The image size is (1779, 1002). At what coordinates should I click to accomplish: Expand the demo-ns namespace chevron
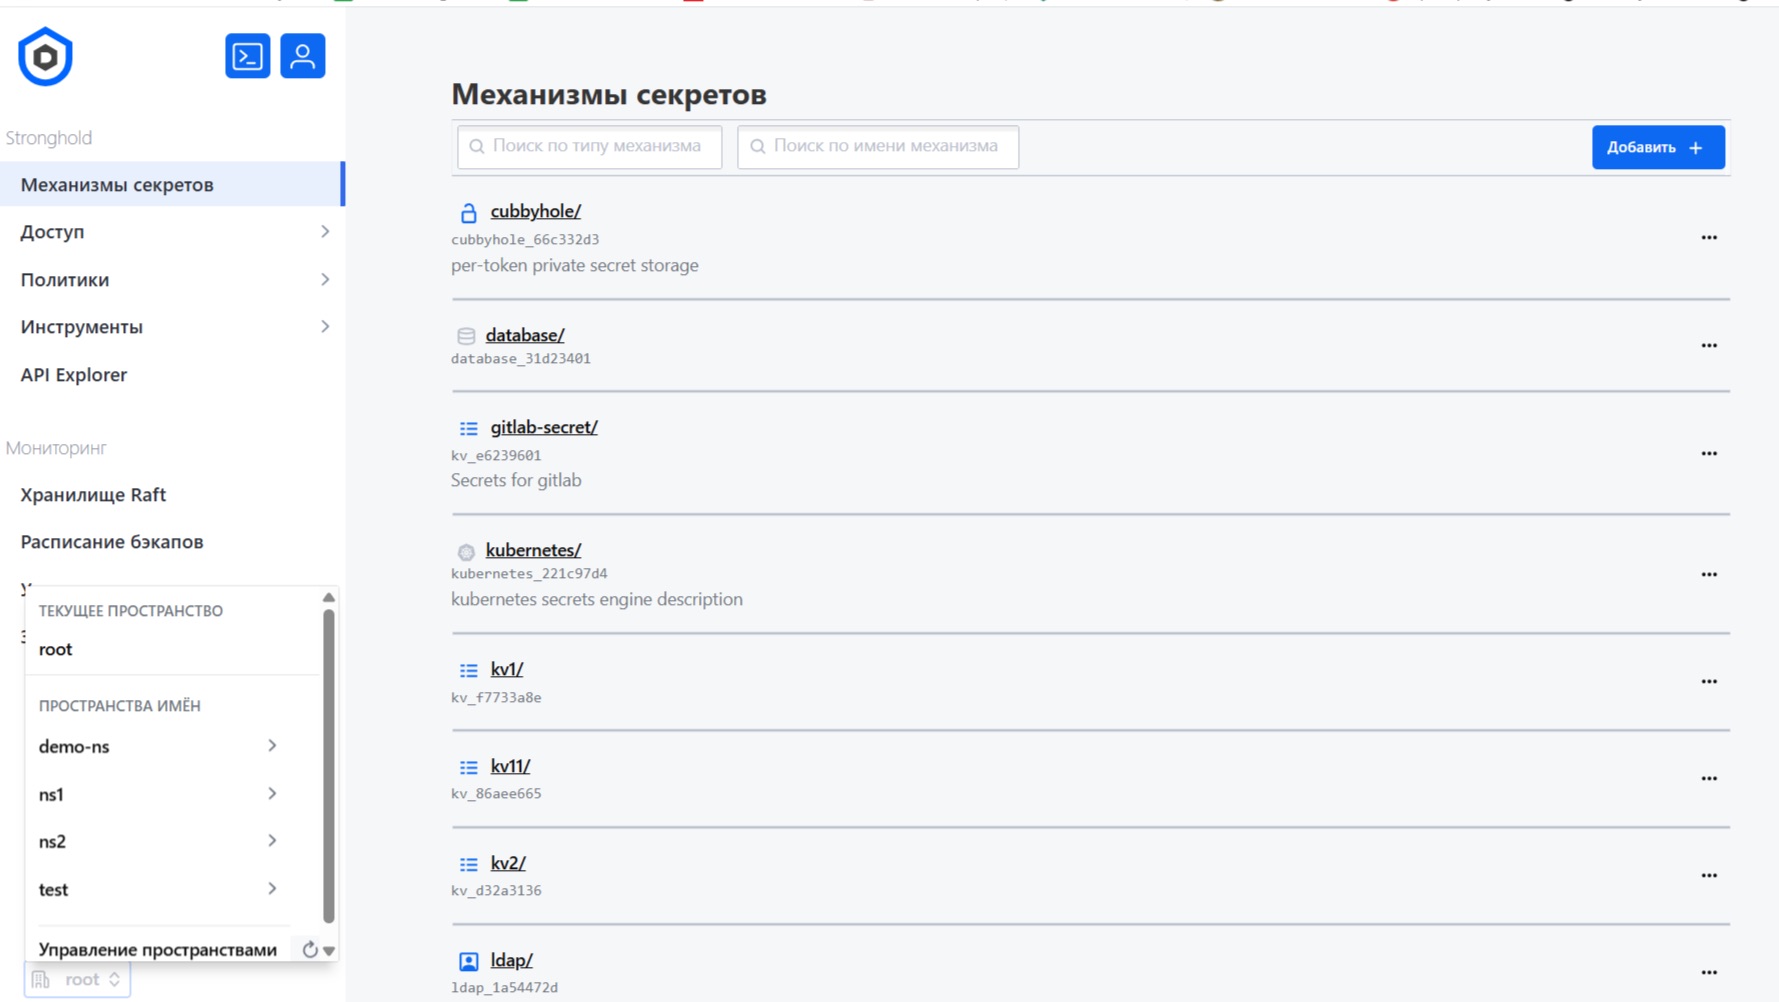click(x=272, y=746)
